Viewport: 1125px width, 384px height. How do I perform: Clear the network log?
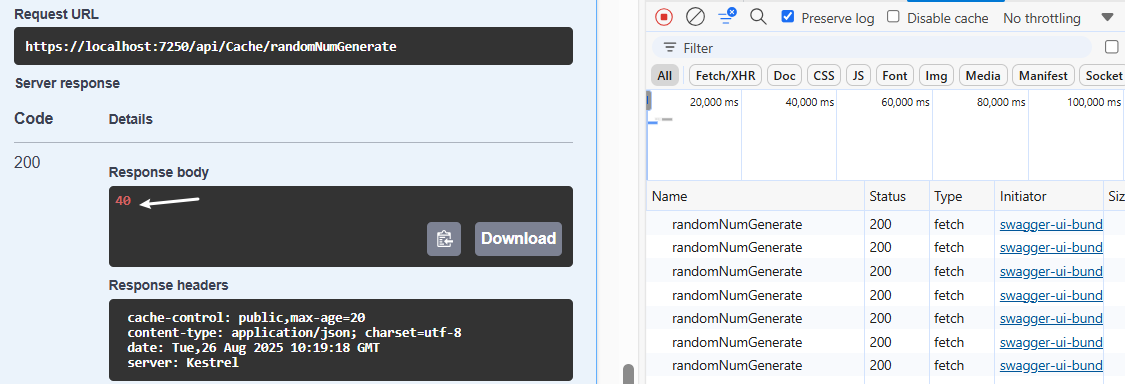coord(695,17)
